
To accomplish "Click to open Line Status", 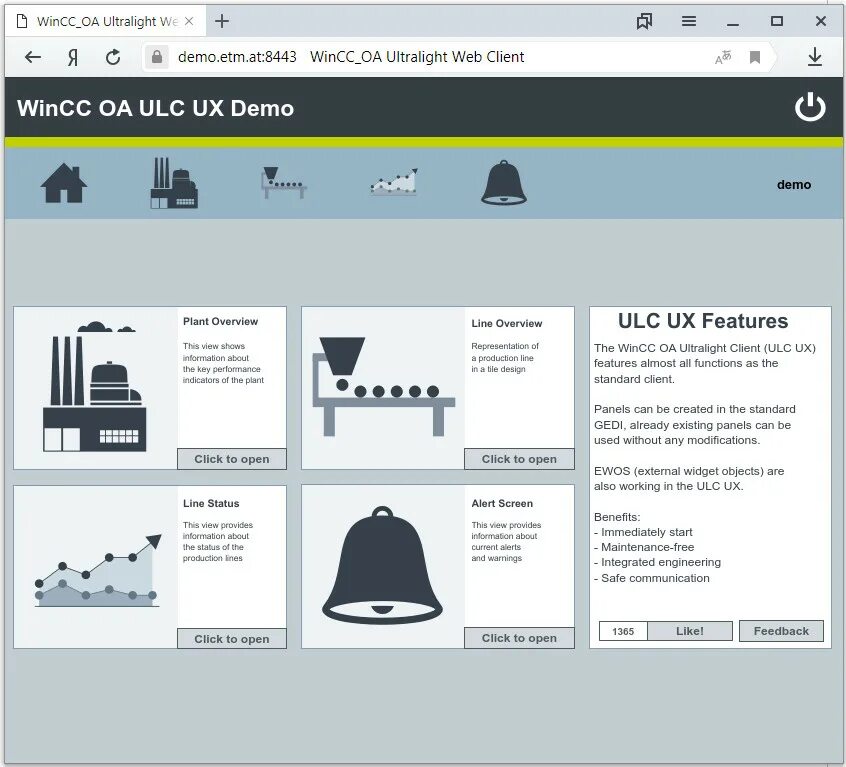I will tap(231, 639).
